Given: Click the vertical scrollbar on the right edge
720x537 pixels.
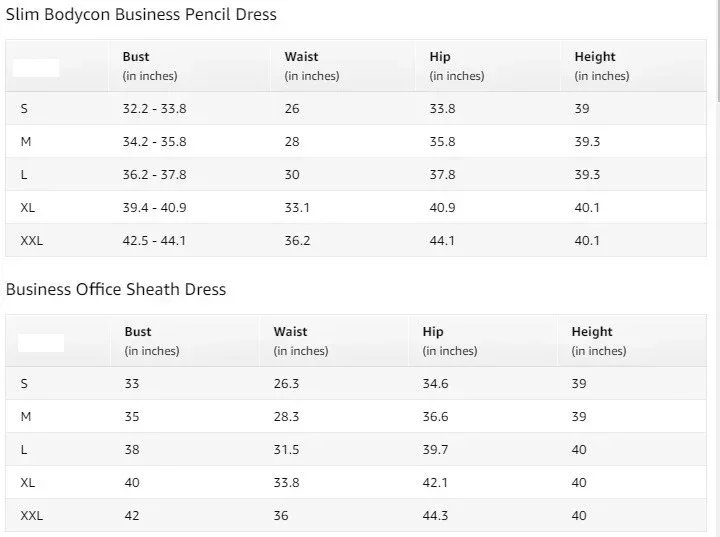Looking at the screenshot, I should pos(716,50).
